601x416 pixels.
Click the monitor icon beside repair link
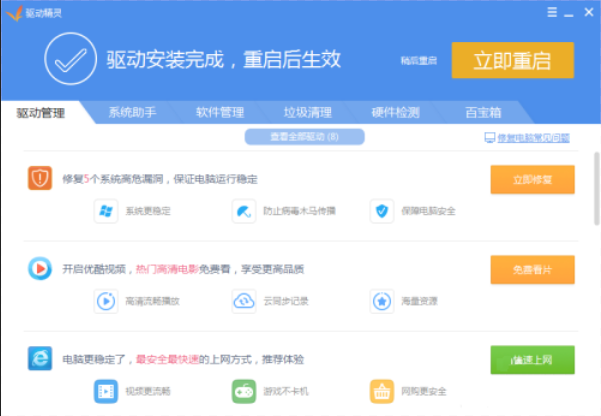point(489,138)
